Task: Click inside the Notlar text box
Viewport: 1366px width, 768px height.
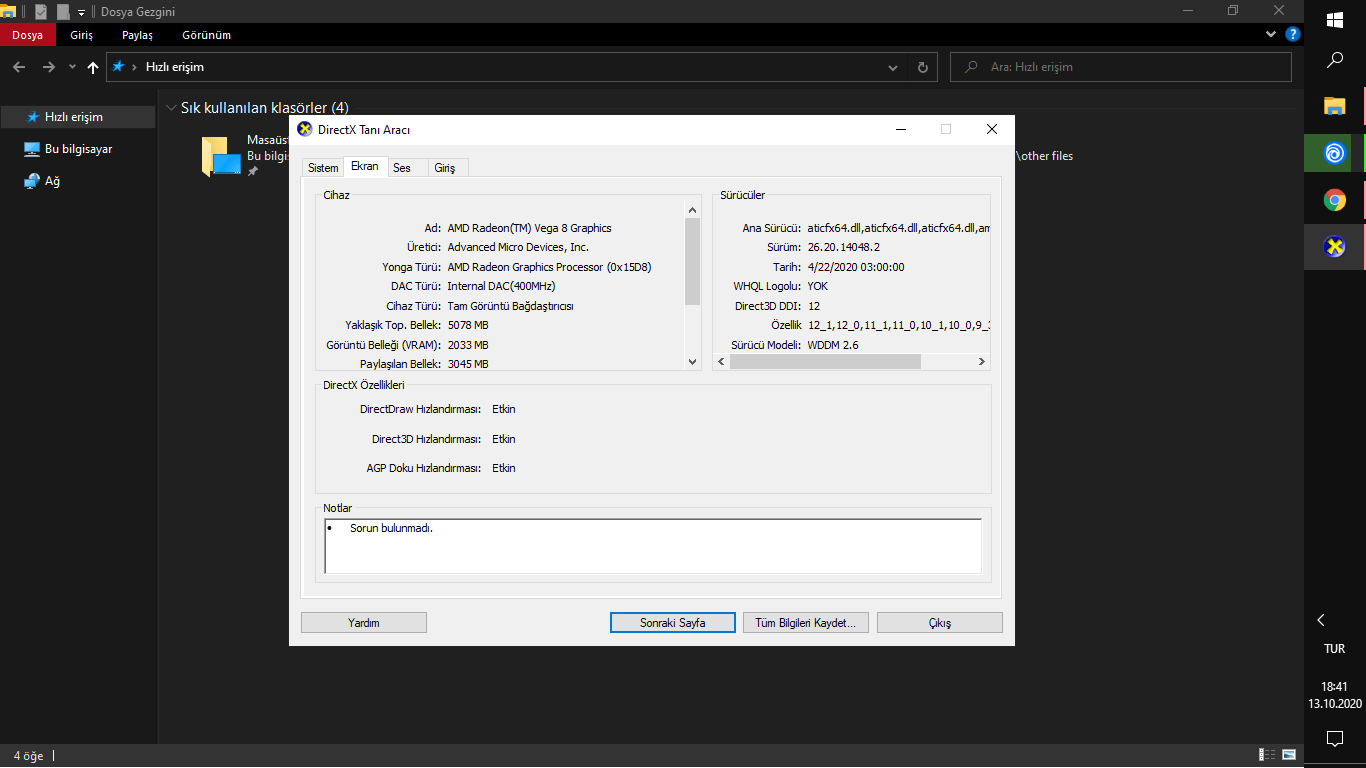Action: pos(653,546)
